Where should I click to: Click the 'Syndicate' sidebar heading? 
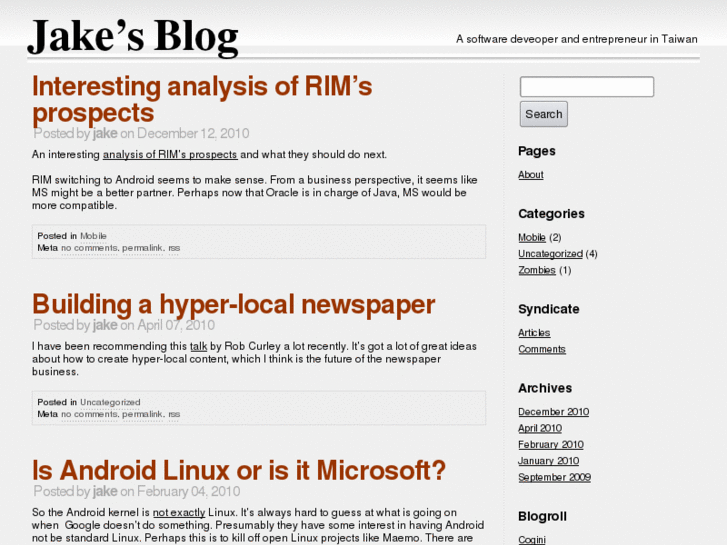coord(549,309)
